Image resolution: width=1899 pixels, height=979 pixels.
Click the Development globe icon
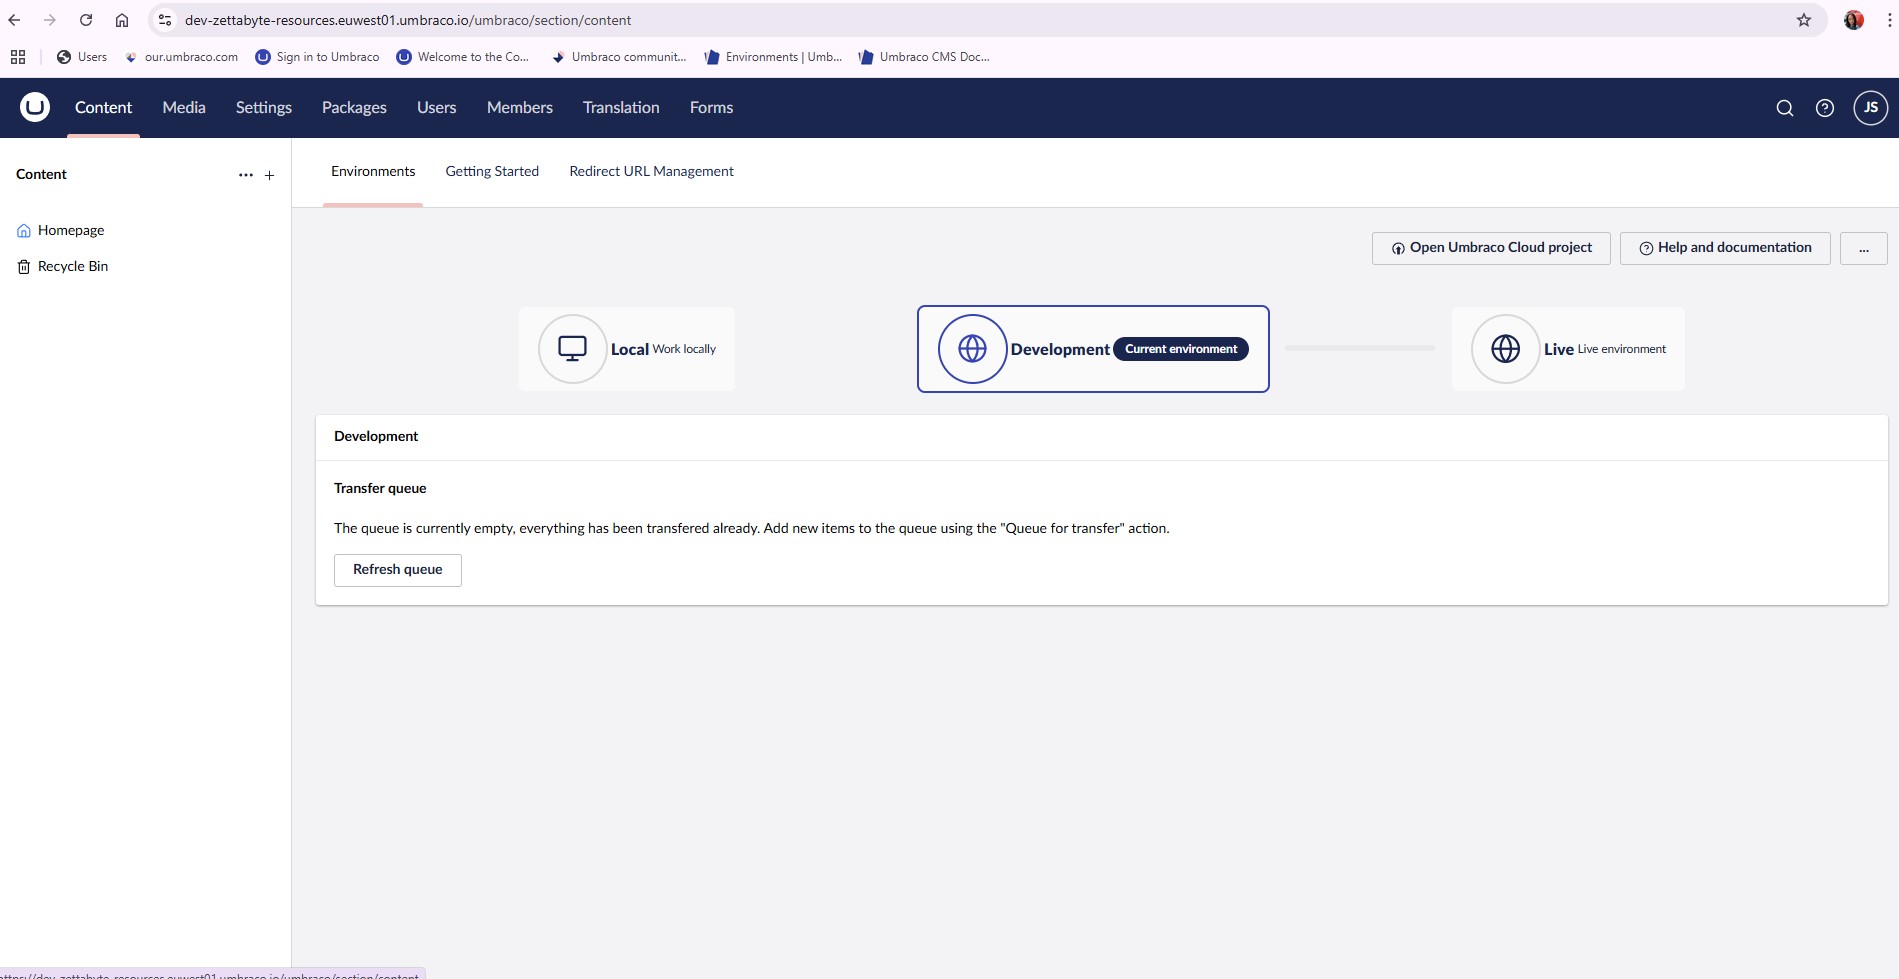pyautogui.click(x=972, y=349)
